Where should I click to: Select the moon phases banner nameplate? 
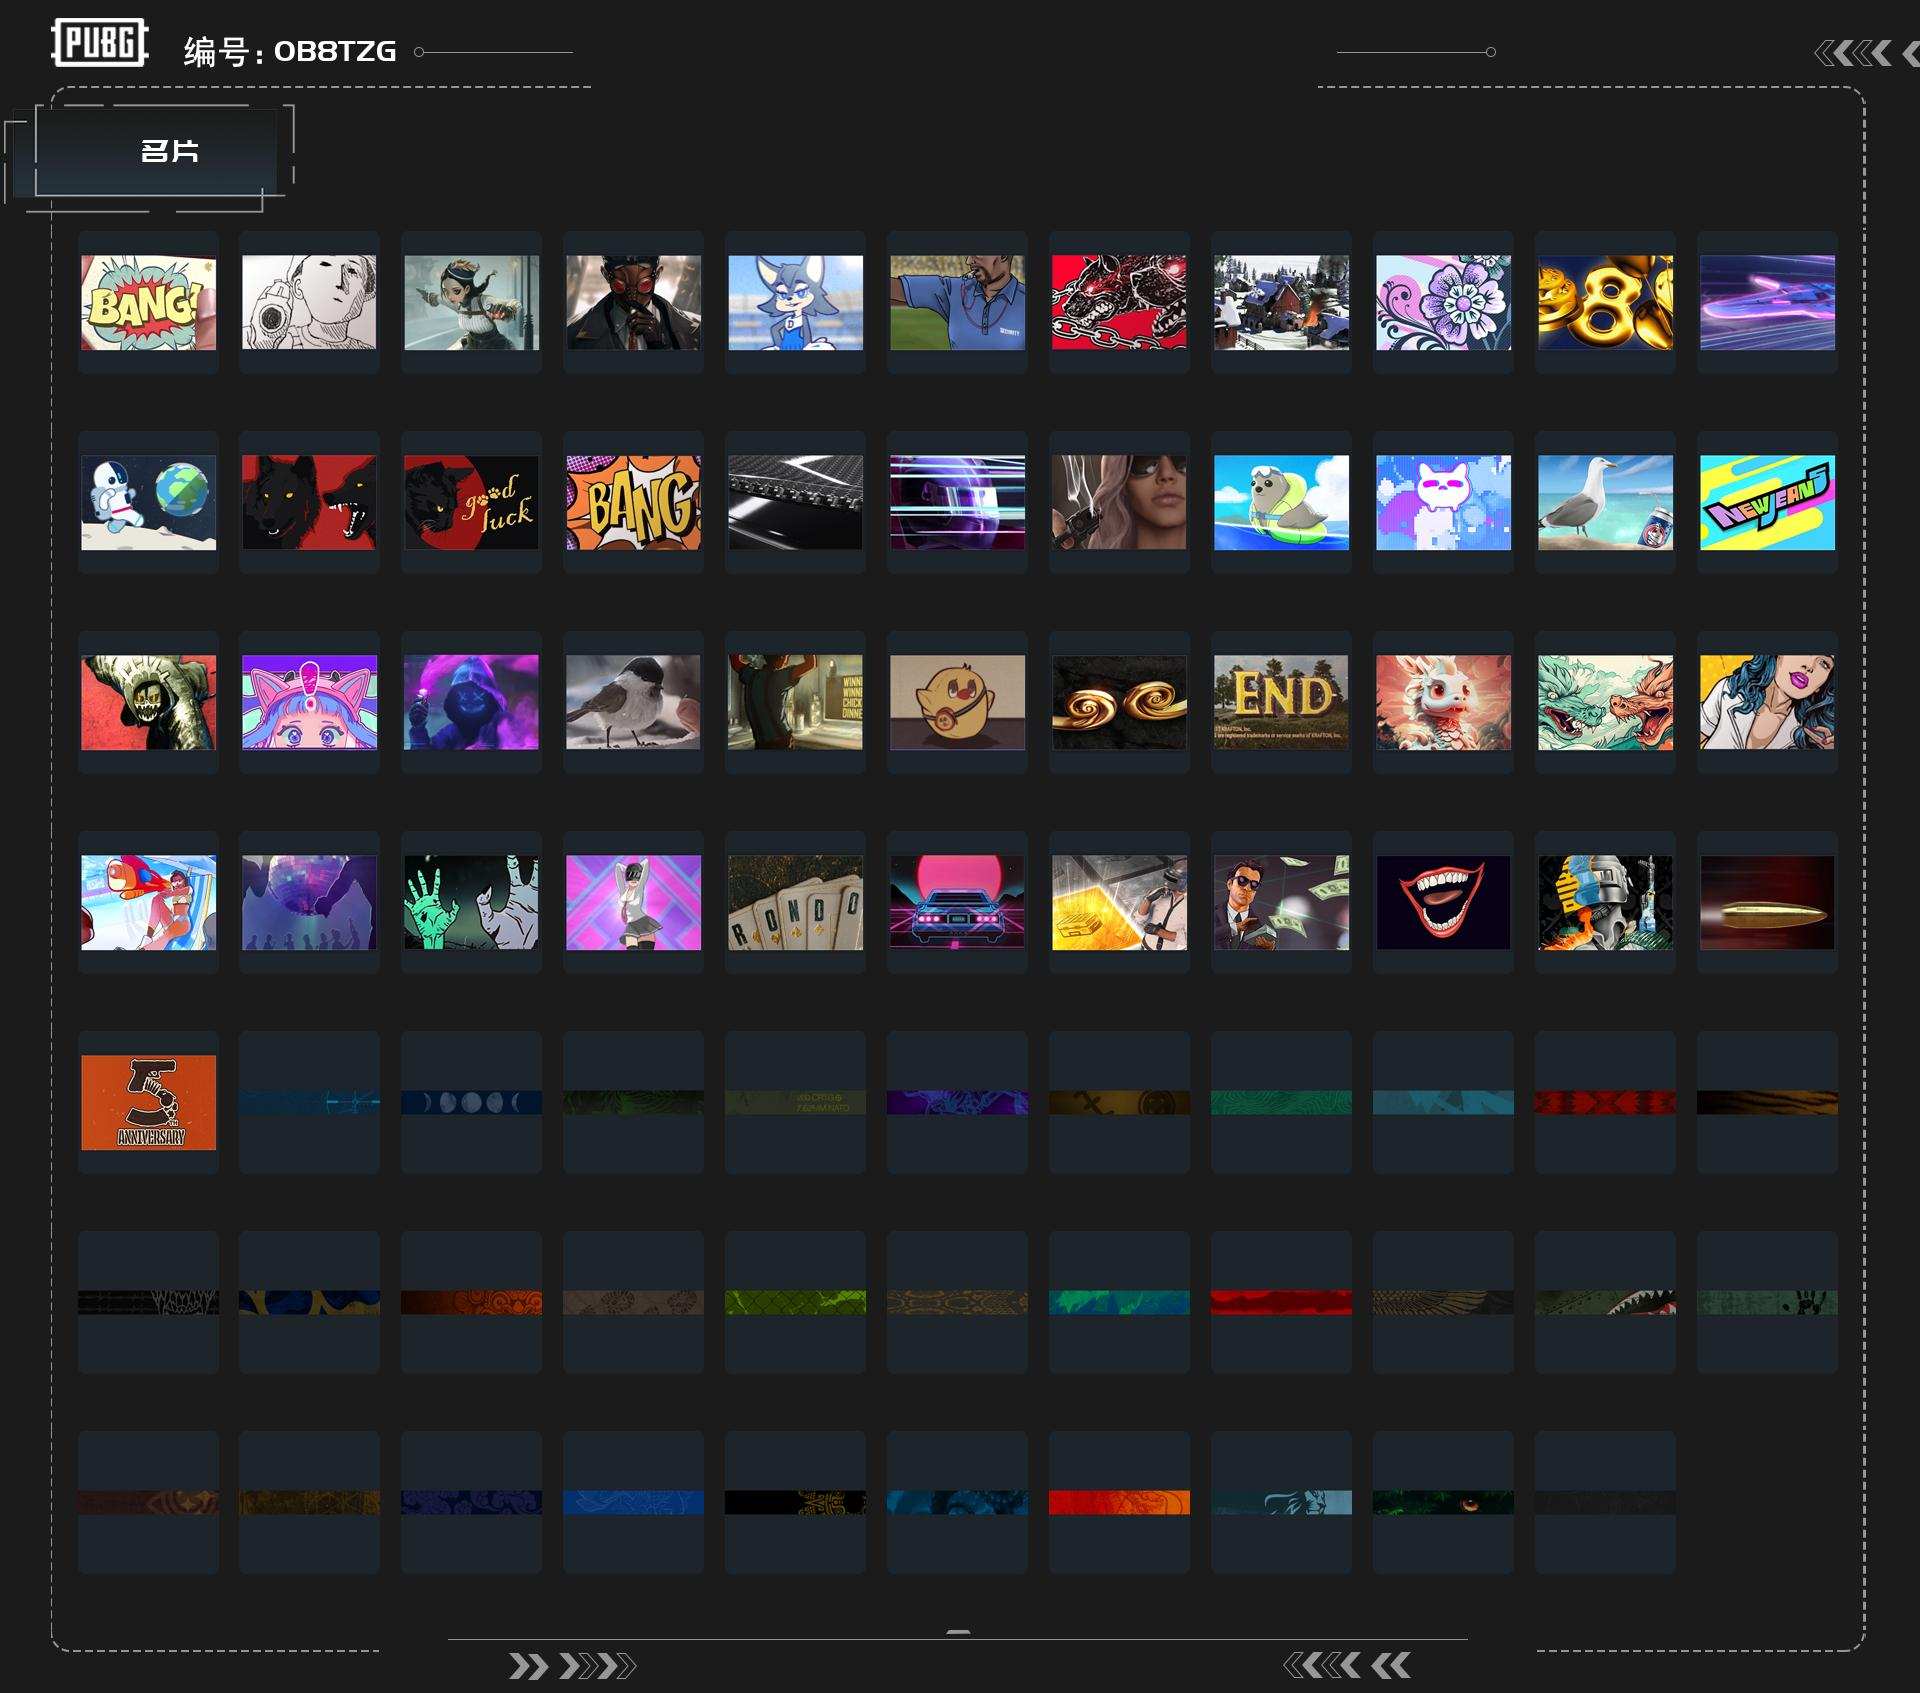tap(471, 1102)
